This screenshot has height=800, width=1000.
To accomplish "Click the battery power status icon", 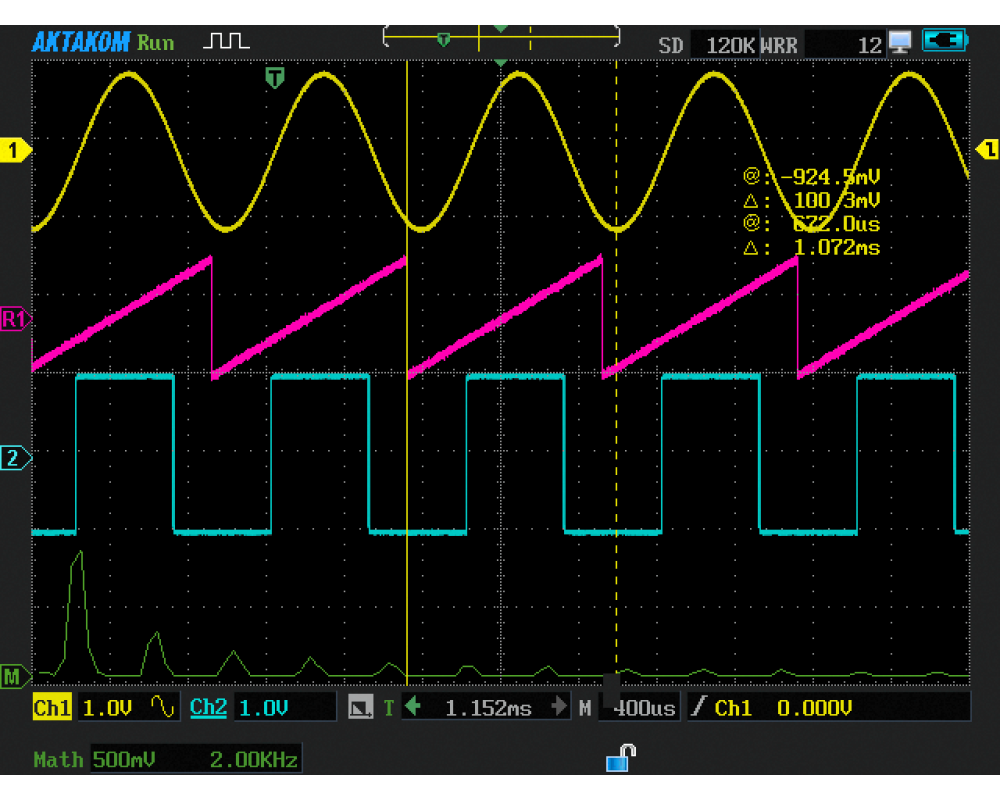I will [x=945, y=41].
